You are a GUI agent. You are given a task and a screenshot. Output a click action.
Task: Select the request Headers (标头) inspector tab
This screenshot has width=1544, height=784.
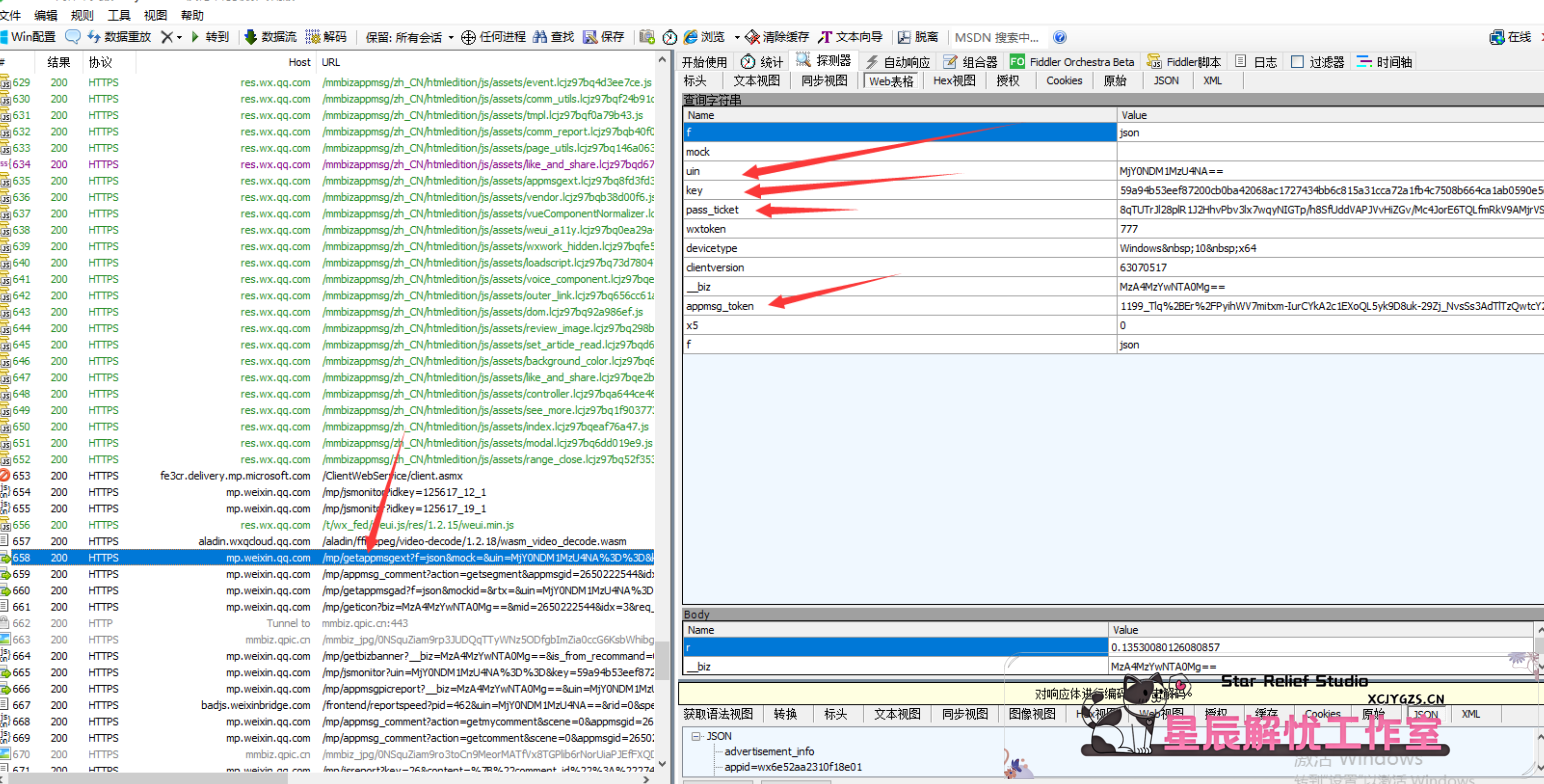(x=695, y=81)
